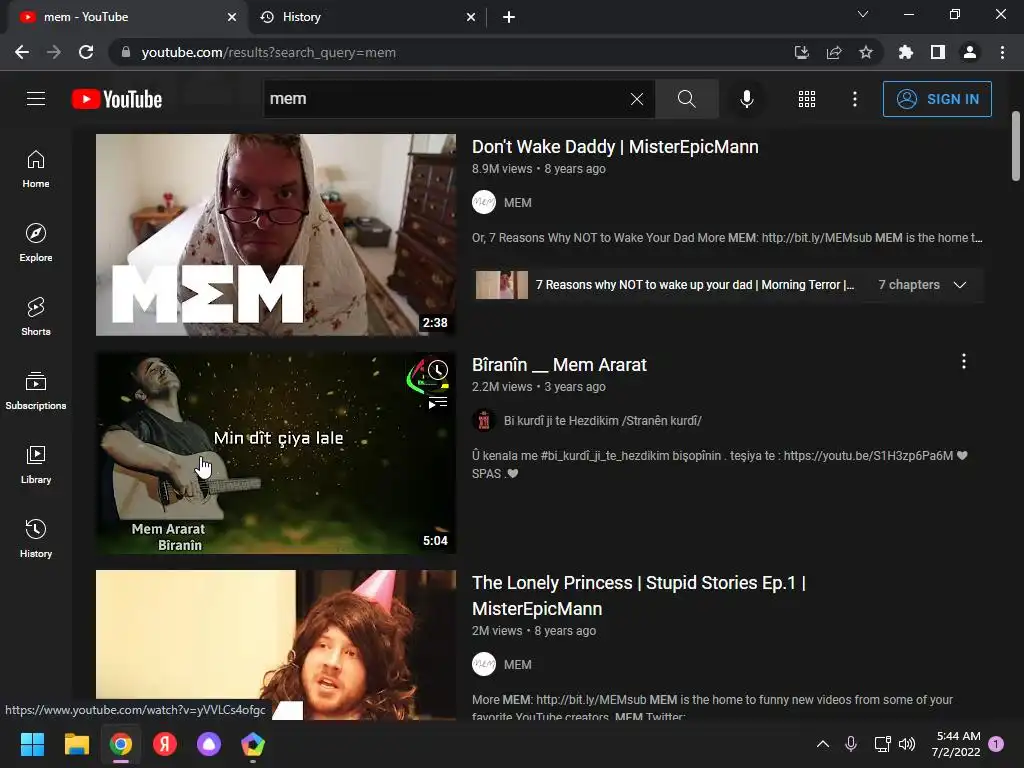Clear the search box with the X icon
1024x768 pixels.
637,99
